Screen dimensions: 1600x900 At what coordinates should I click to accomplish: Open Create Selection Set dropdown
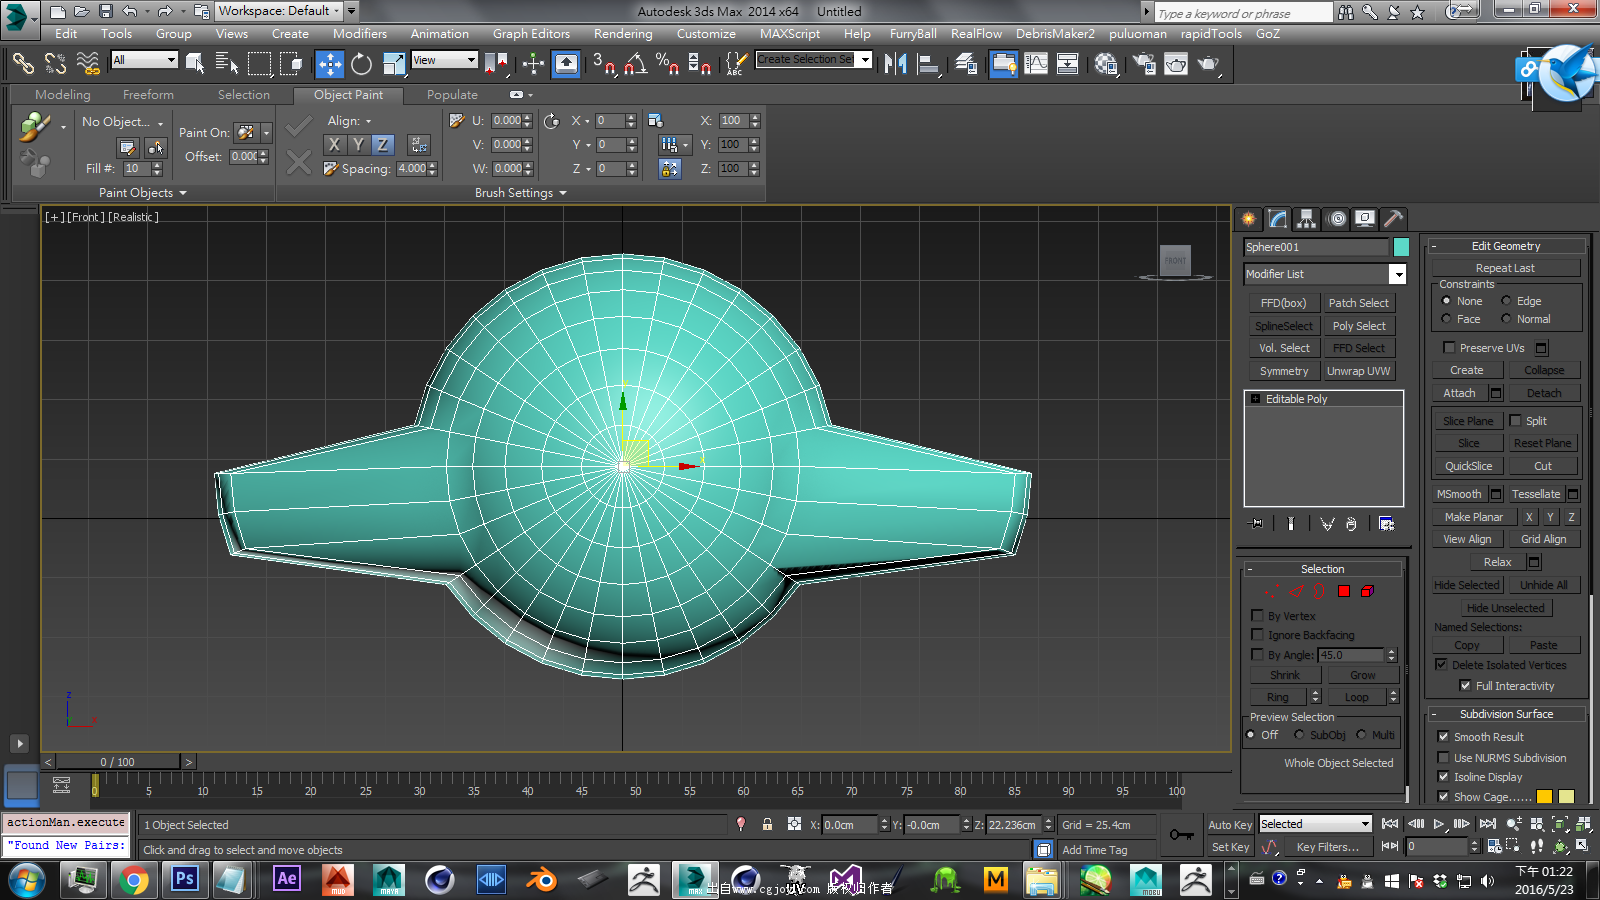tap(865, 60)
